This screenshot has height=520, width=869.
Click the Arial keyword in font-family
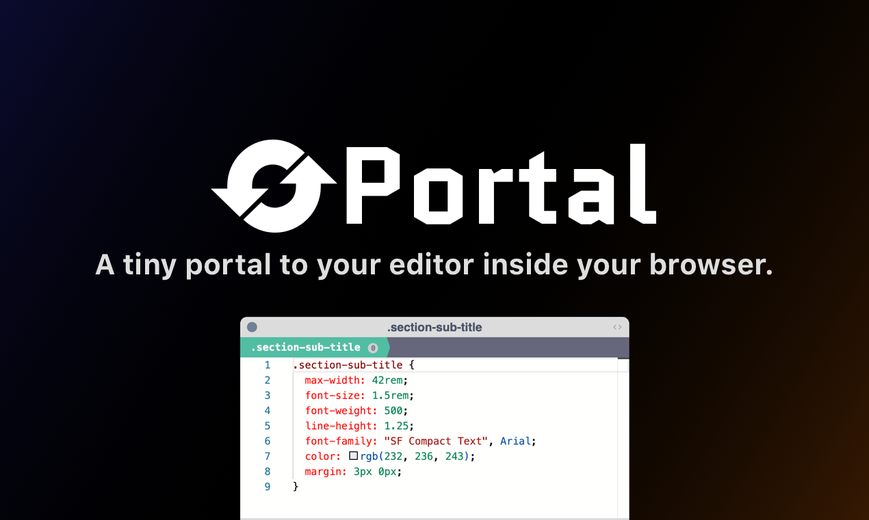(515, 441)
